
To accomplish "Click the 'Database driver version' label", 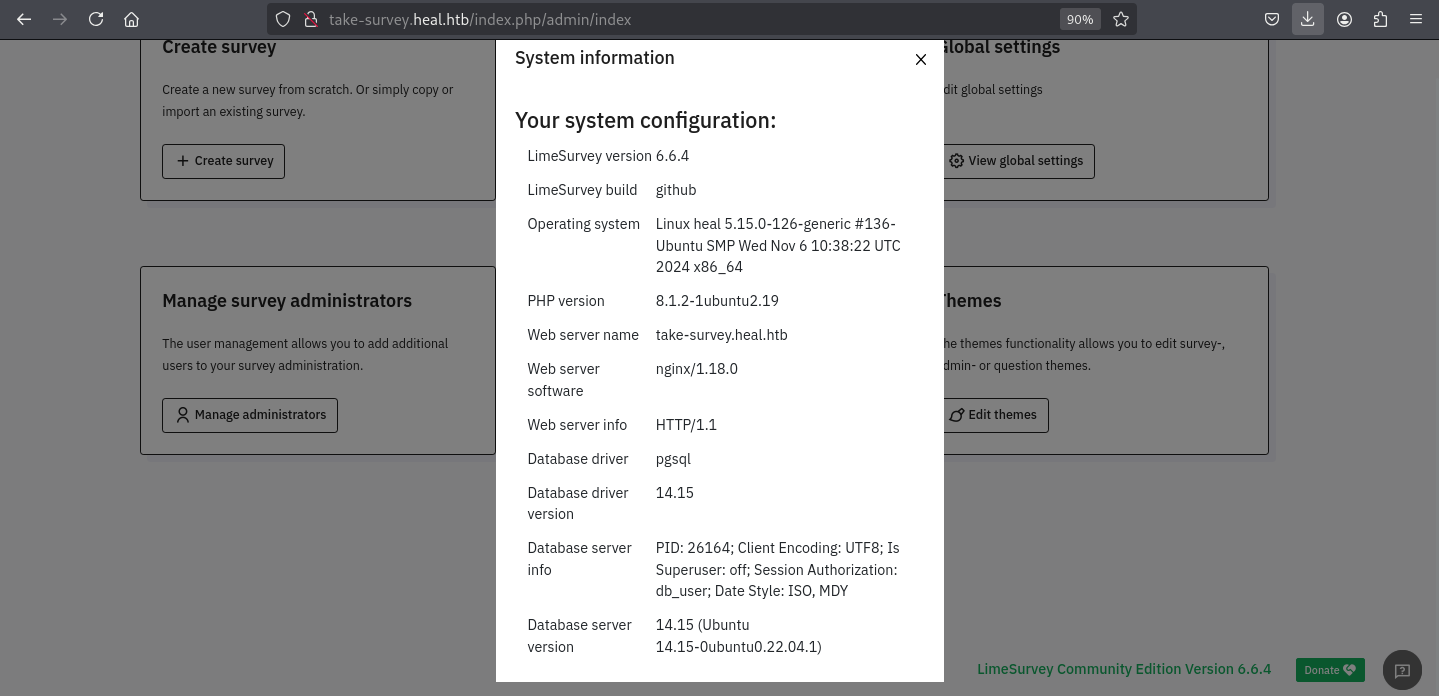I will [x=578, y=503].
